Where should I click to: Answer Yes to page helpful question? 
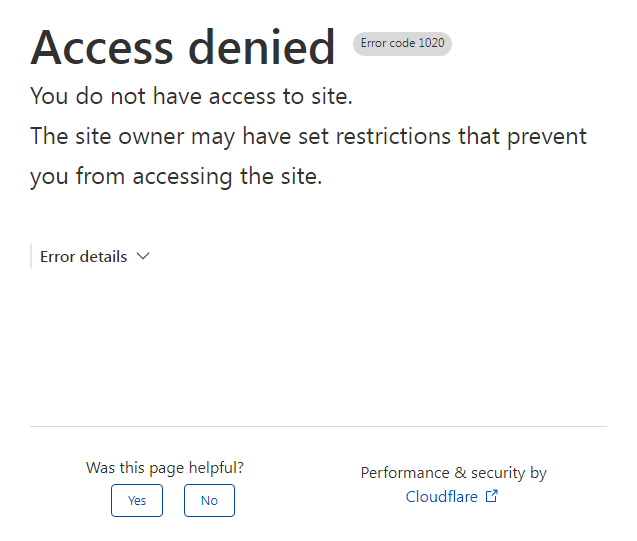pyautogui.click(x=137, y=500)
